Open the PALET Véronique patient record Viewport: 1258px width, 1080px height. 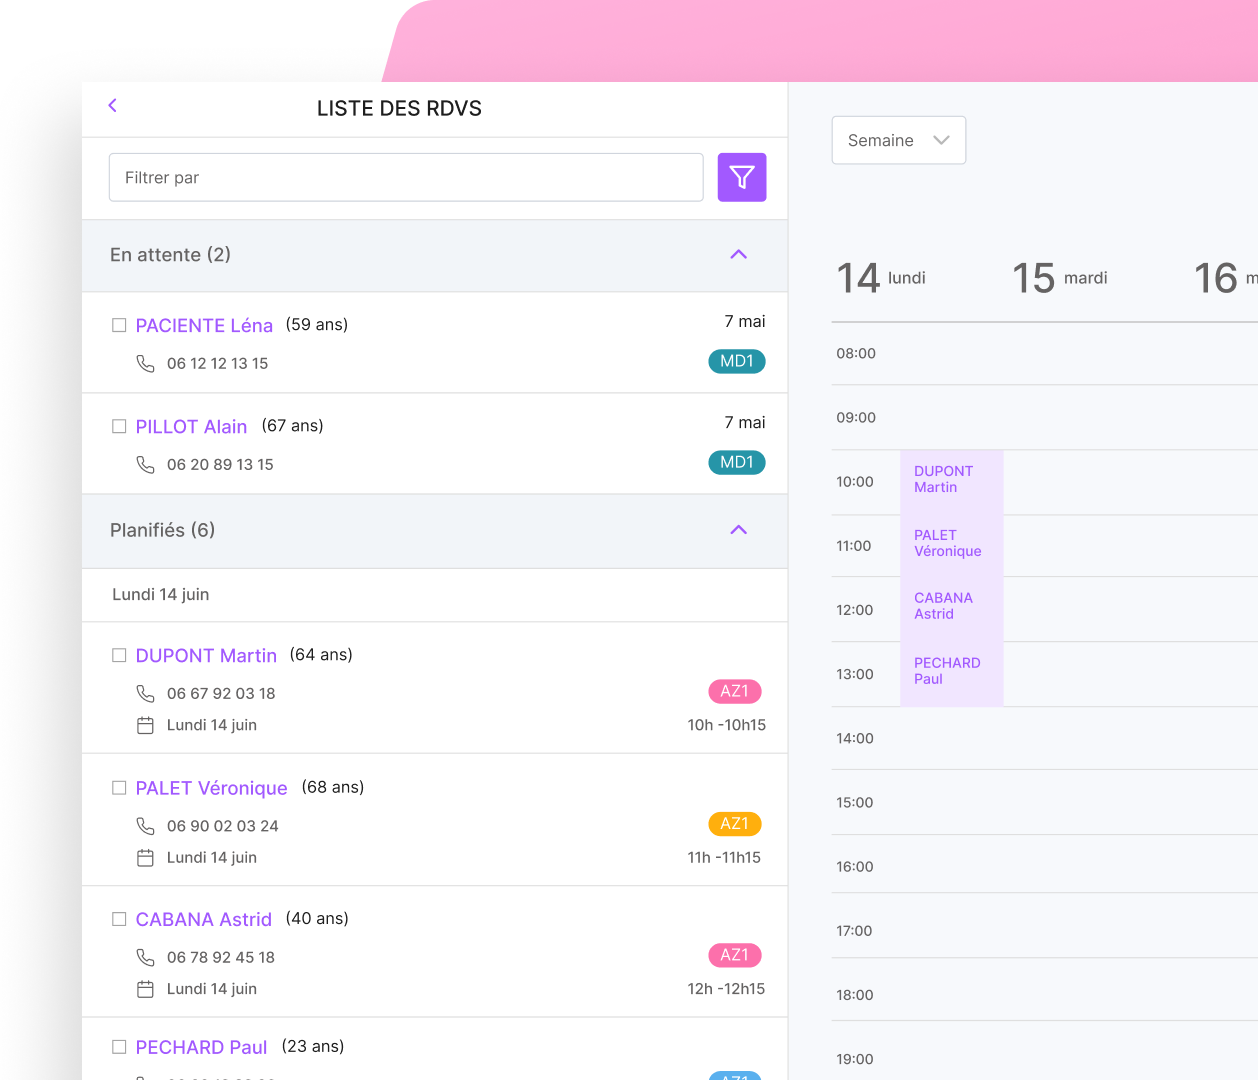coord(211,787)
